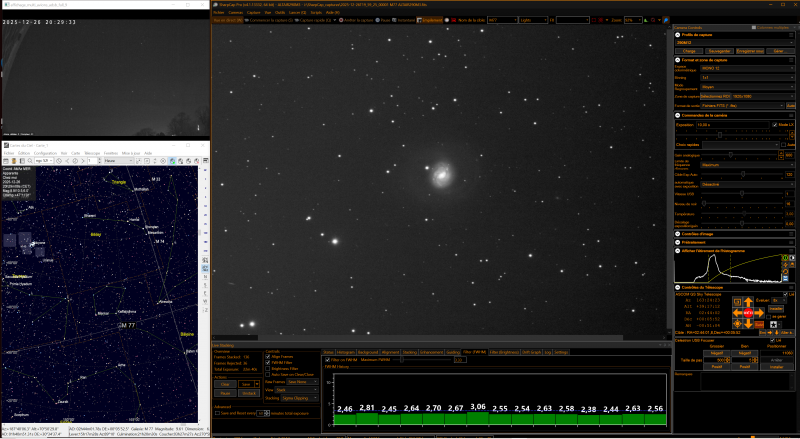The width and height of the screenshot is (800, 439).
Task: Click the green histogram stretch icon near Zoom
Action: [x=645, y=20]
